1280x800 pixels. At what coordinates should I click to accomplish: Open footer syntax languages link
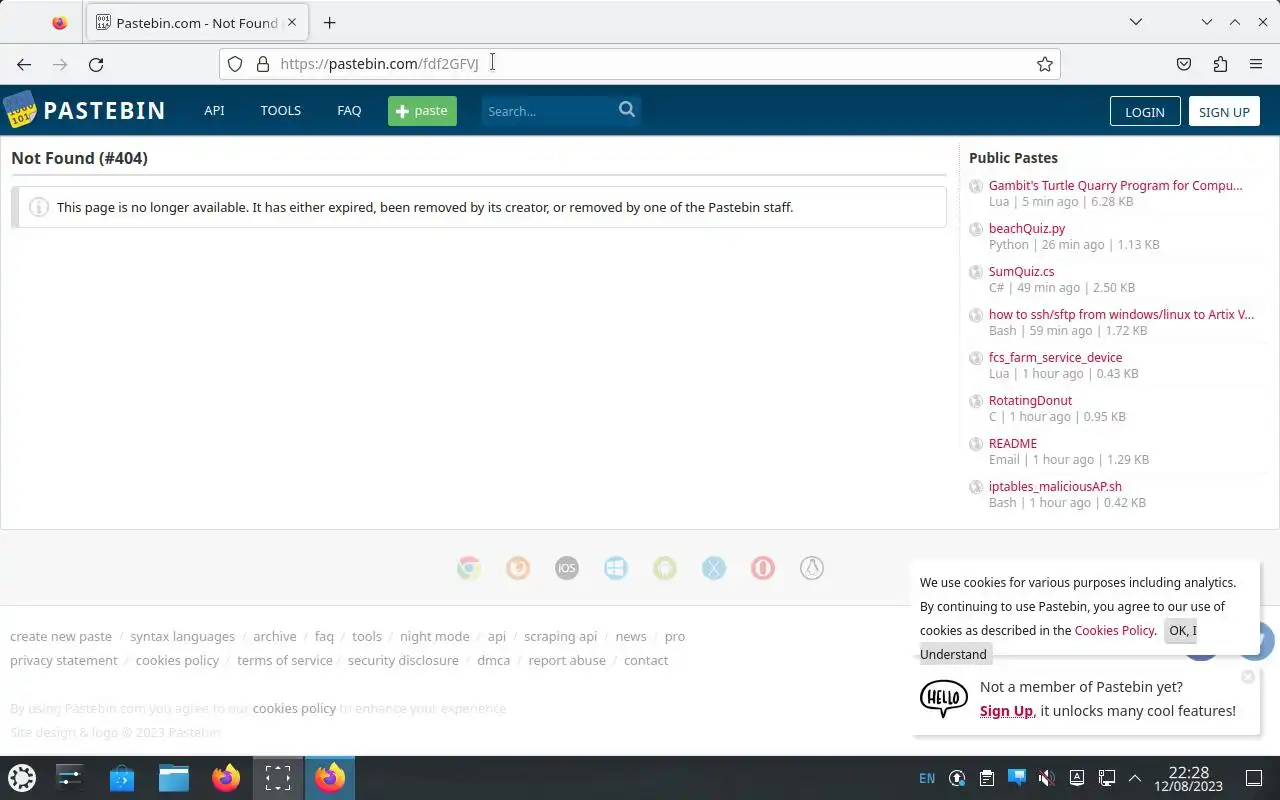tap(182, 636)
